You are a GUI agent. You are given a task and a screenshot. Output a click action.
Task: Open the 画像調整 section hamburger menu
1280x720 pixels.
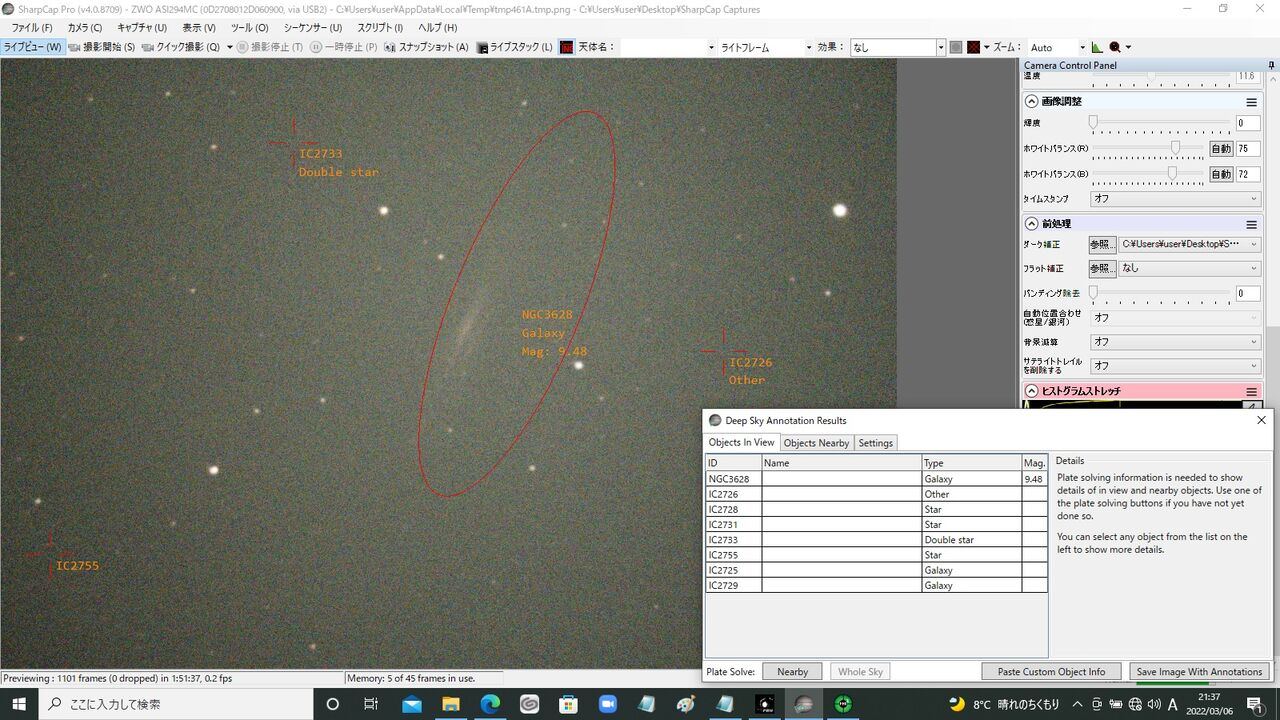pyautogui.click(x=1251, y=102)
